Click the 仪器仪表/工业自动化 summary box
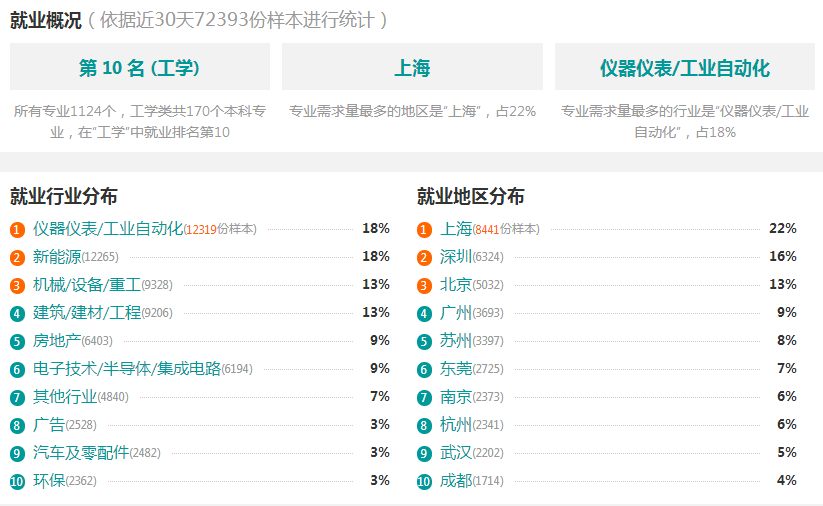Image resolution: width=823 pixels, height=506 pixels. coord(684,67)
